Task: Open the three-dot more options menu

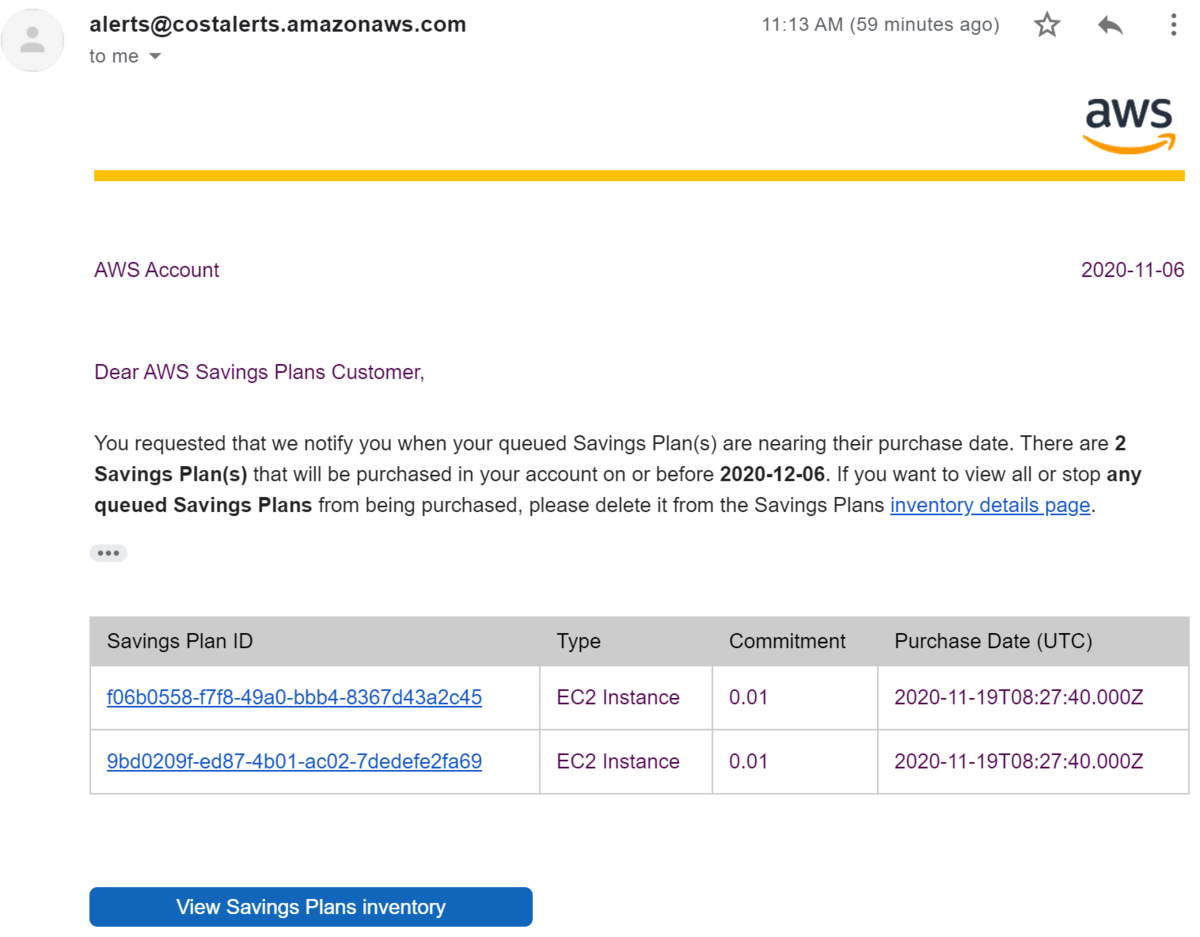Action: pyautogui.click(x=1173, y=25)
